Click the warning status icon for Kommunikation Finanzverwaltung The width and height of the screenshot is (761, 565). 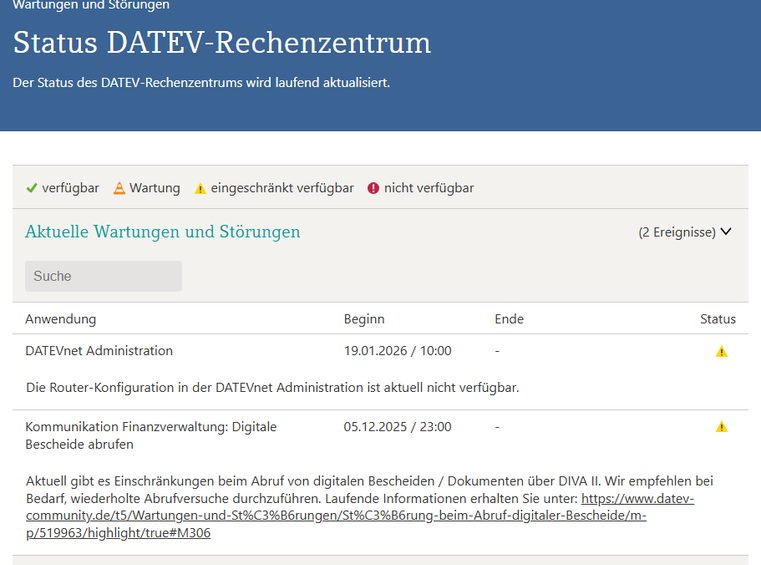click(x=721, y=427)
